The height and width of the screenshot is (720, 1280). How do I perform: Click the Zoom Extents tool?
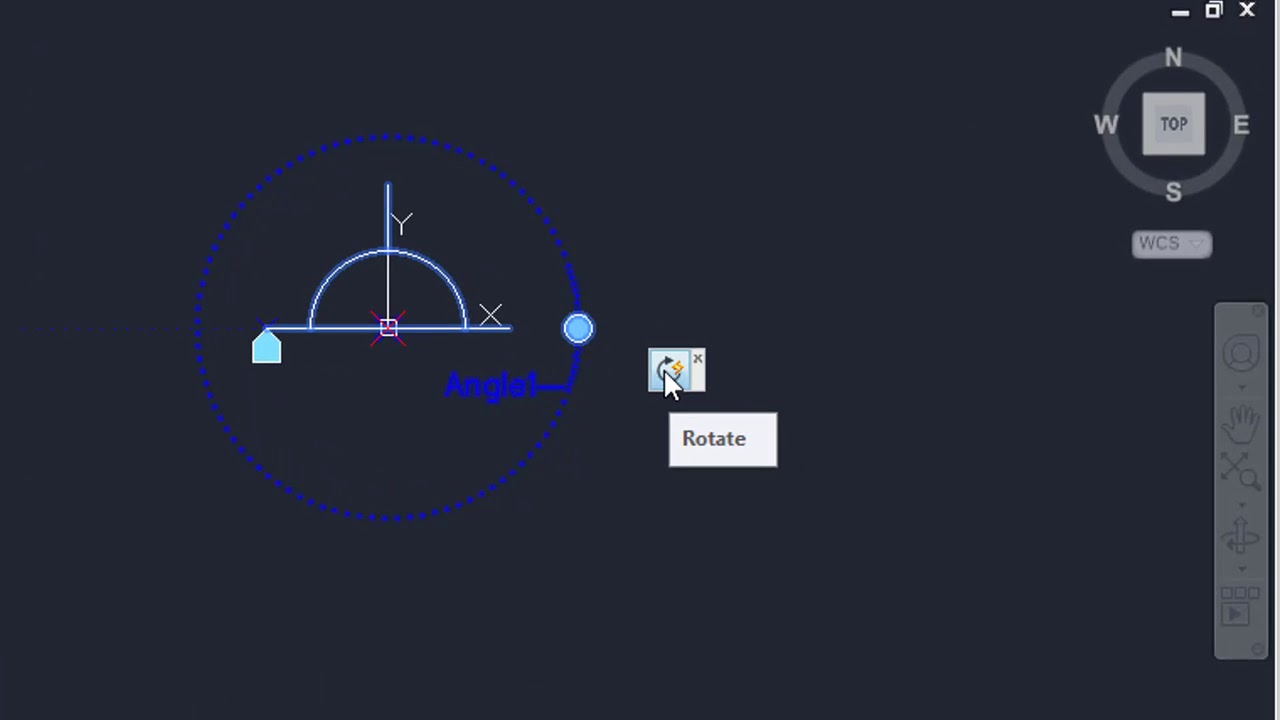1241,469
